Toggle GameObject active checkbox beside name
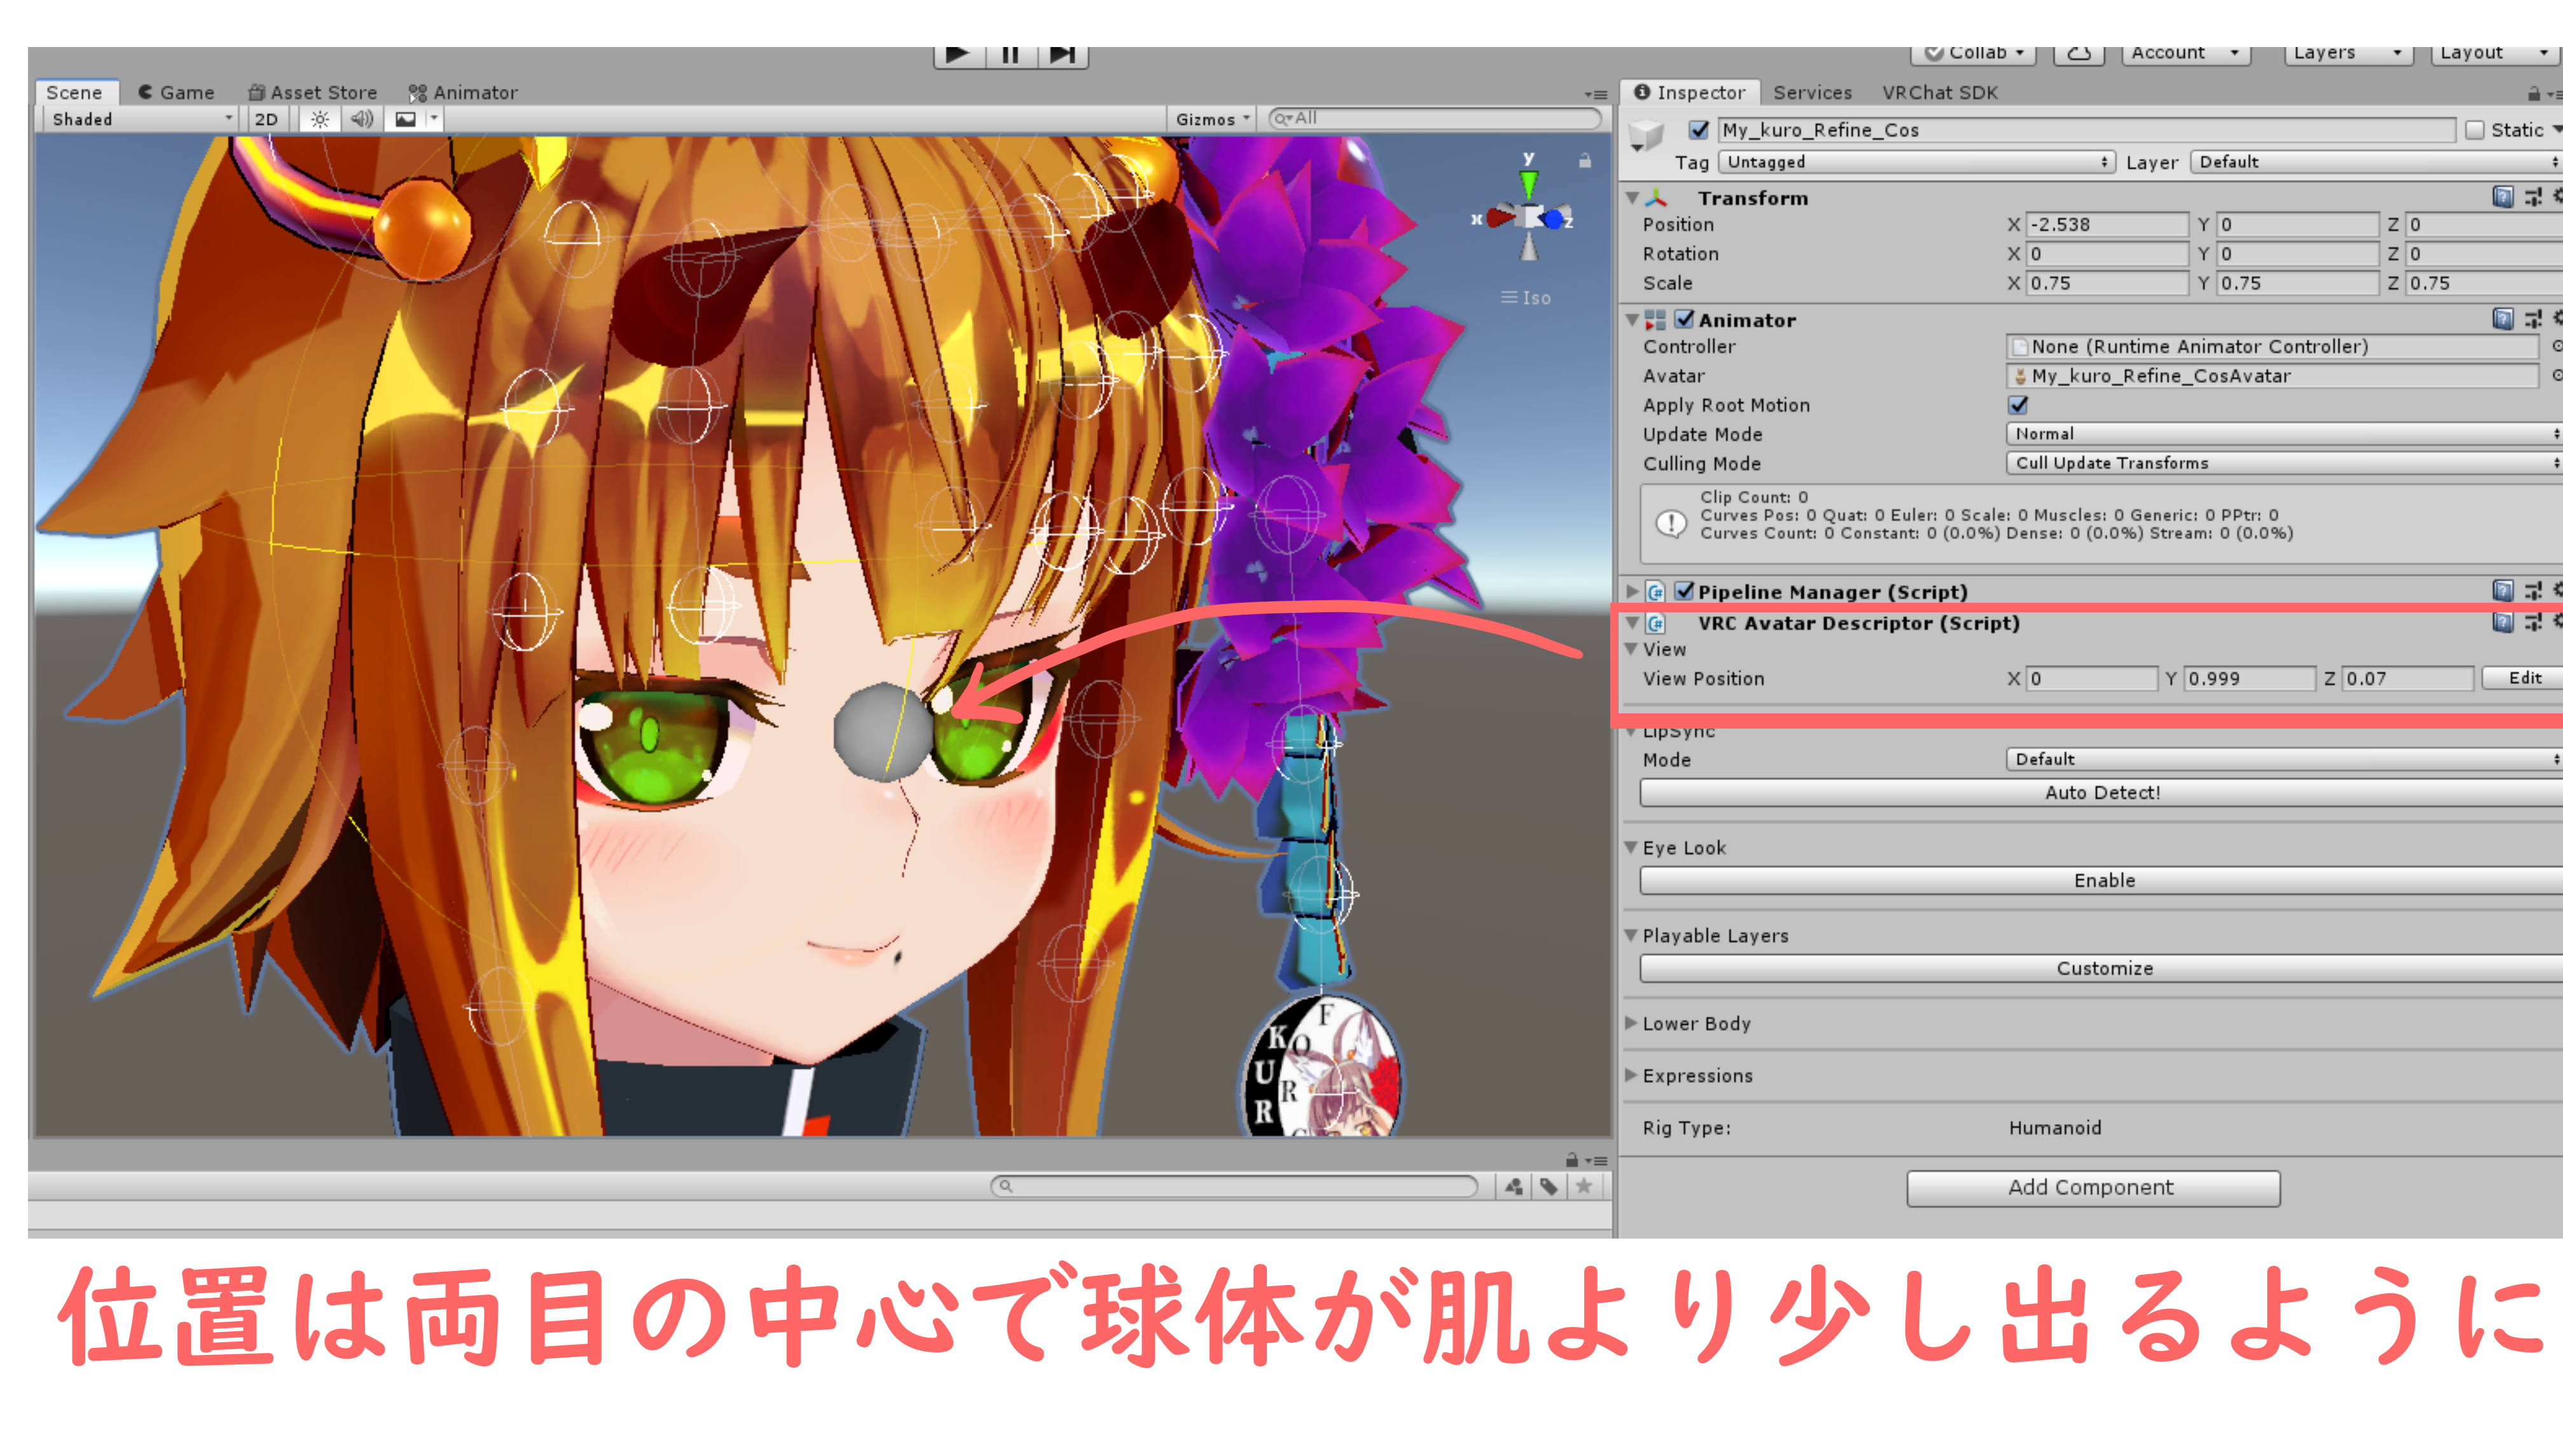 [1698, 130]
